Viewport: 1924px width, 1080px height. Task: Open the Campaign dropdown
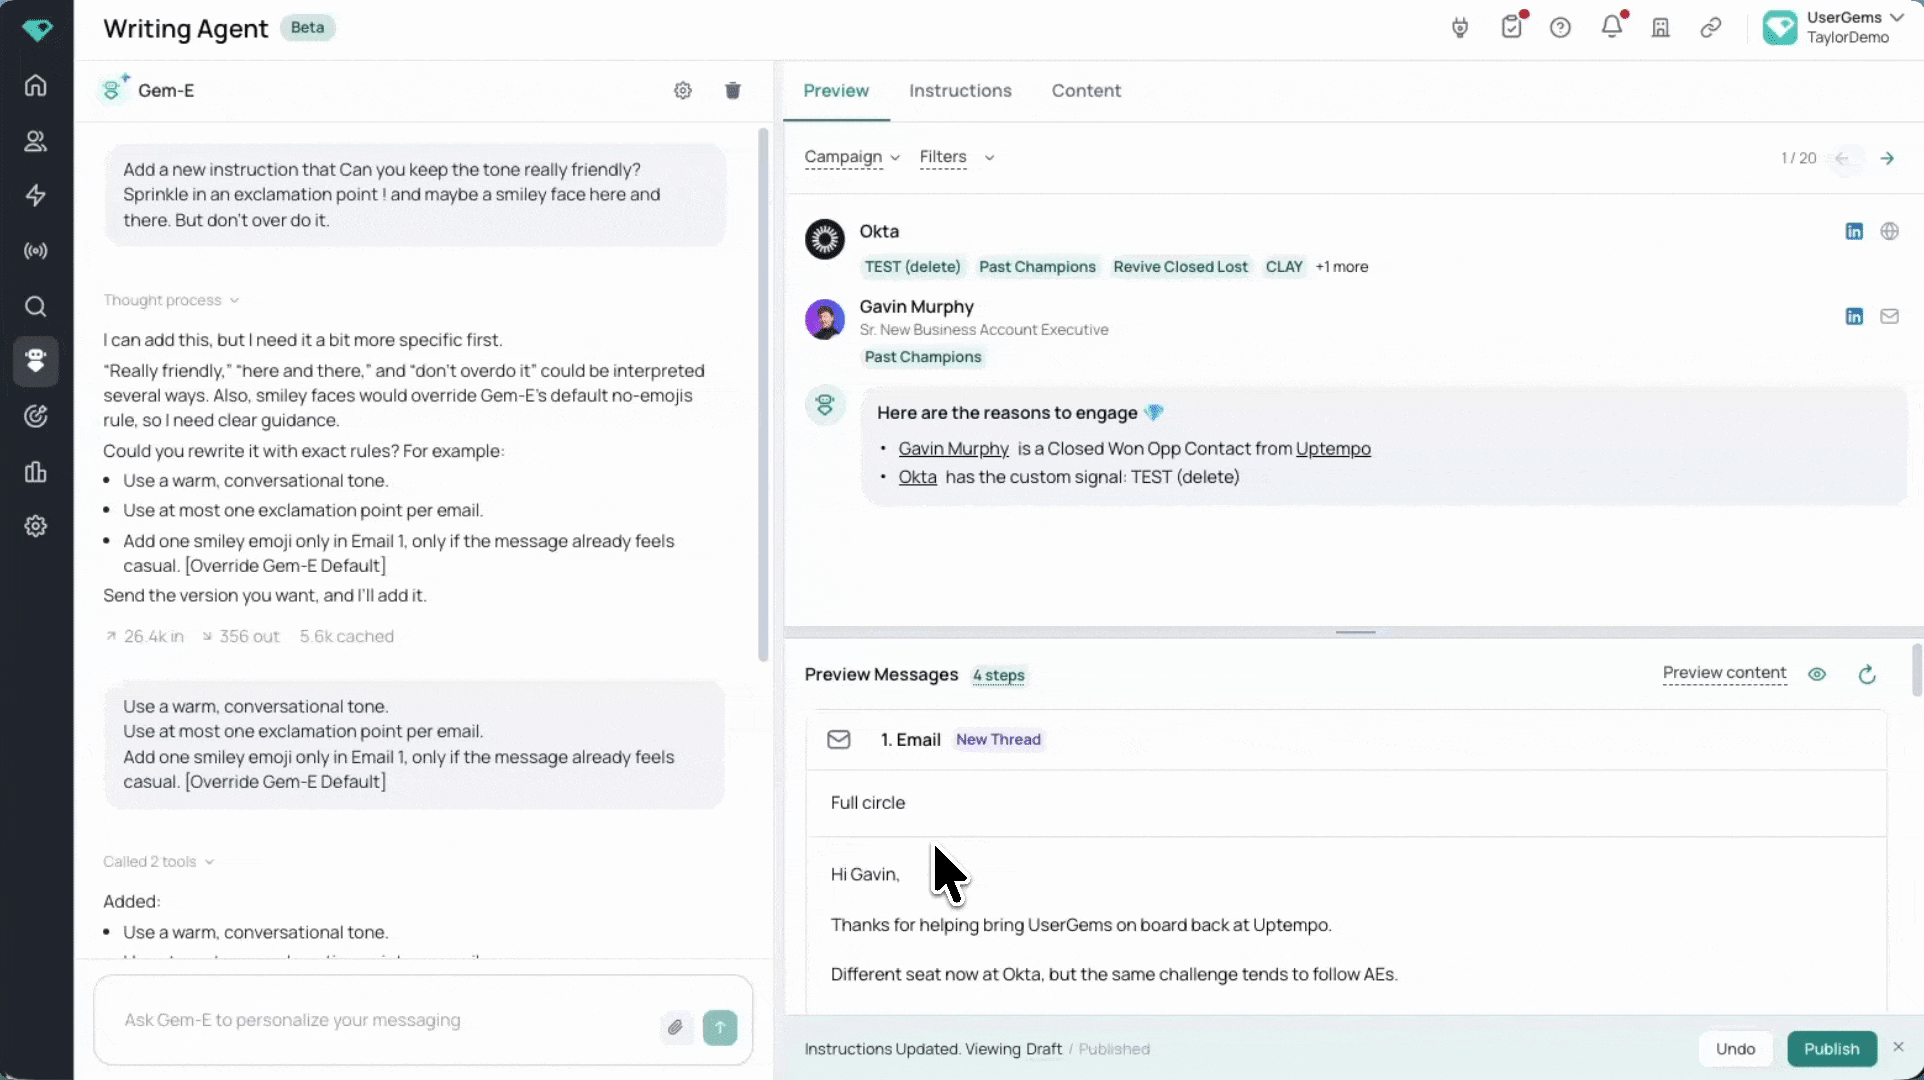pos(852,157)
